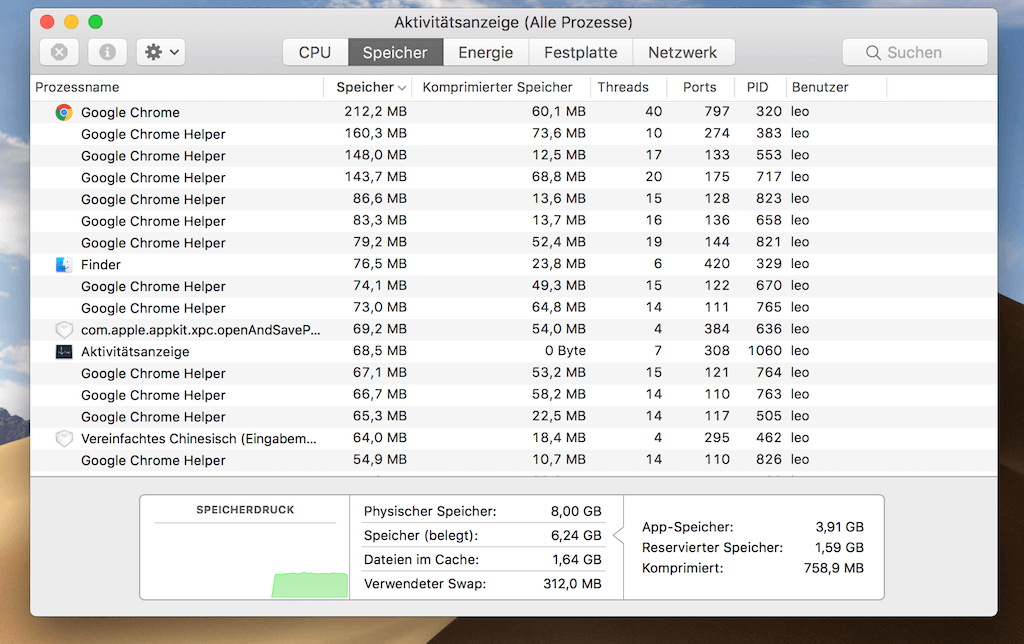Viewport: 1024px width, 644px height.
Task: Click the process info (i) toolbar icon
Action: pos(107,52)
